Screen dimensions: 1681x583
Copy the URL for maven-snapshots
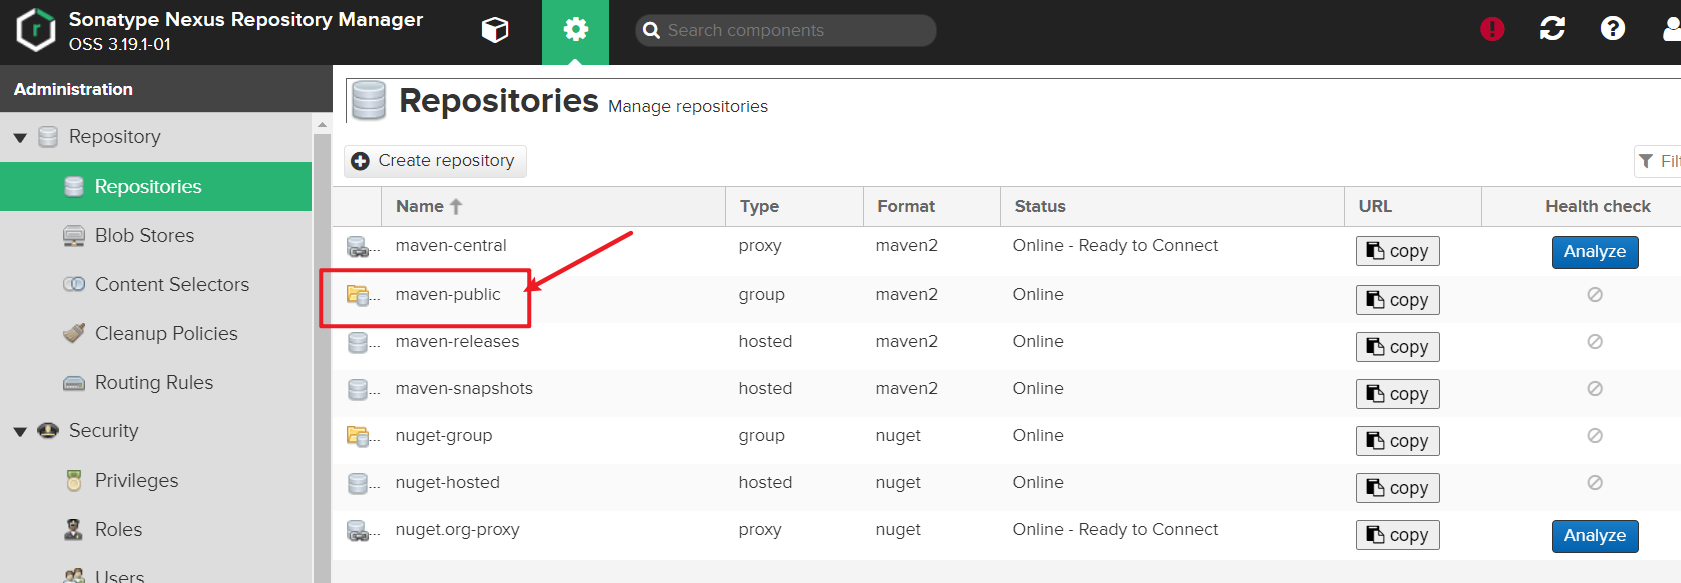pos(1397,394)
